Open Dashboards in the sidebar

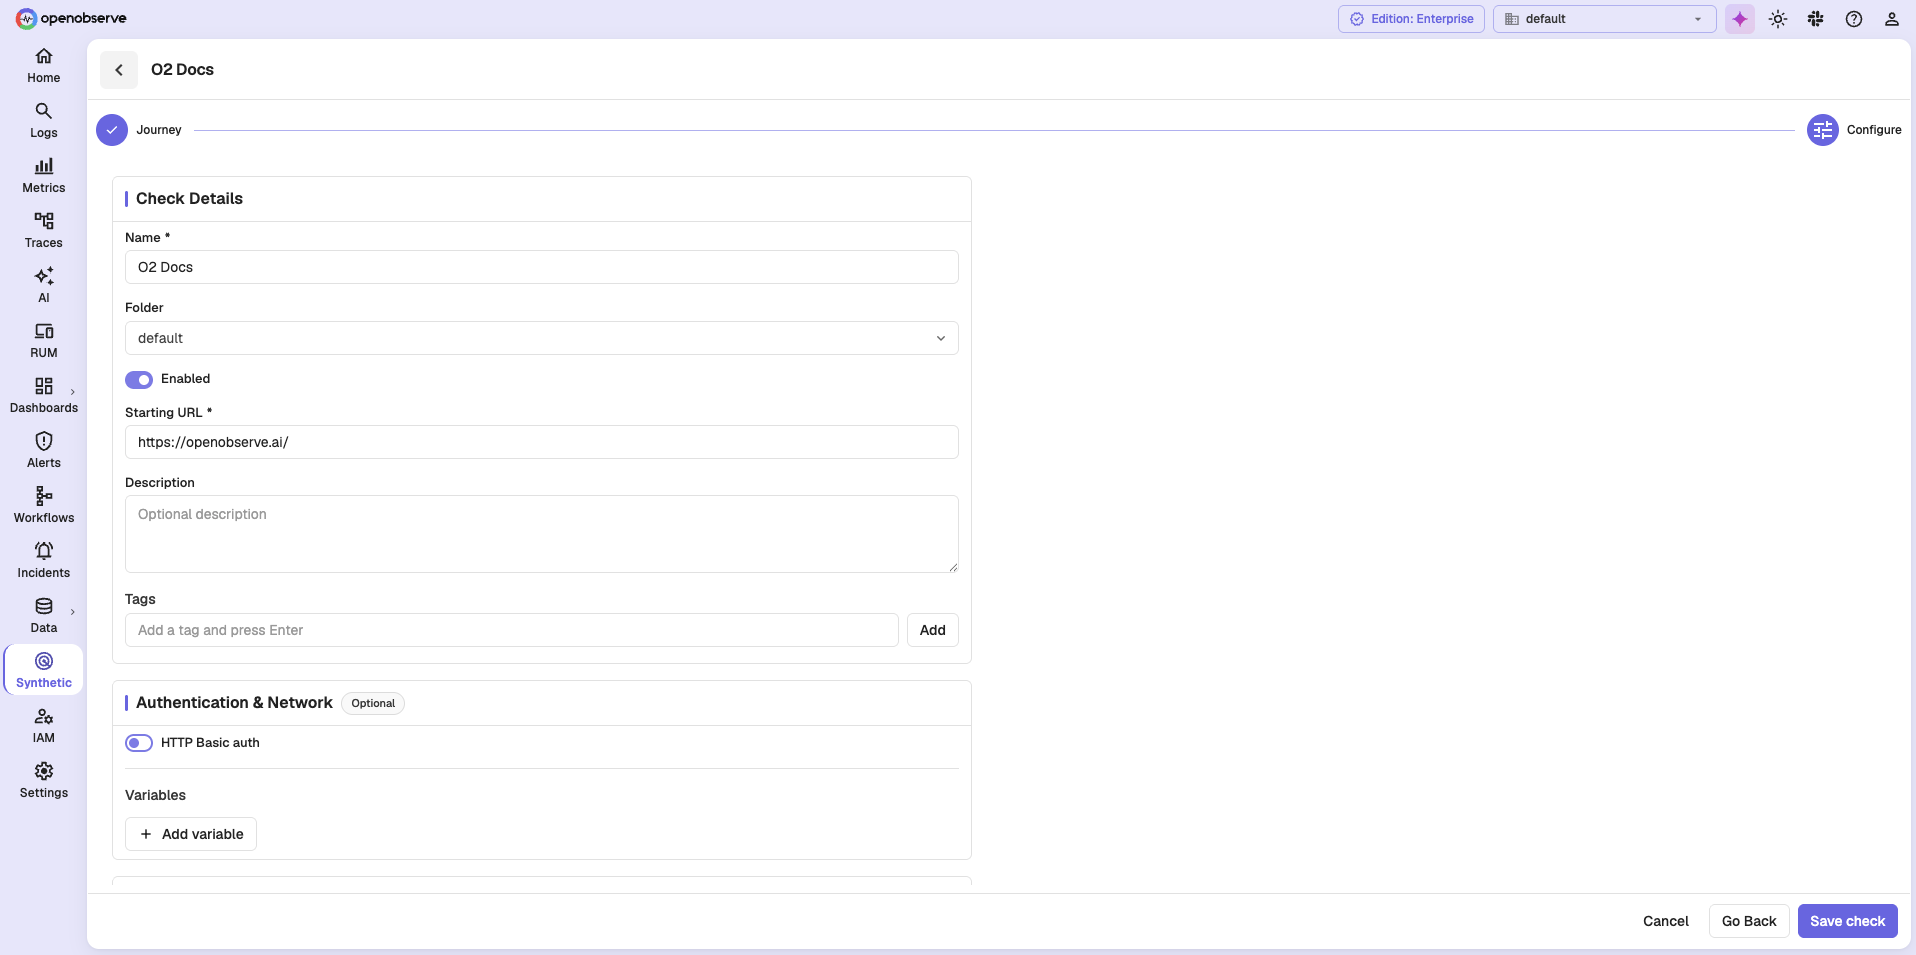coord(44,396)
